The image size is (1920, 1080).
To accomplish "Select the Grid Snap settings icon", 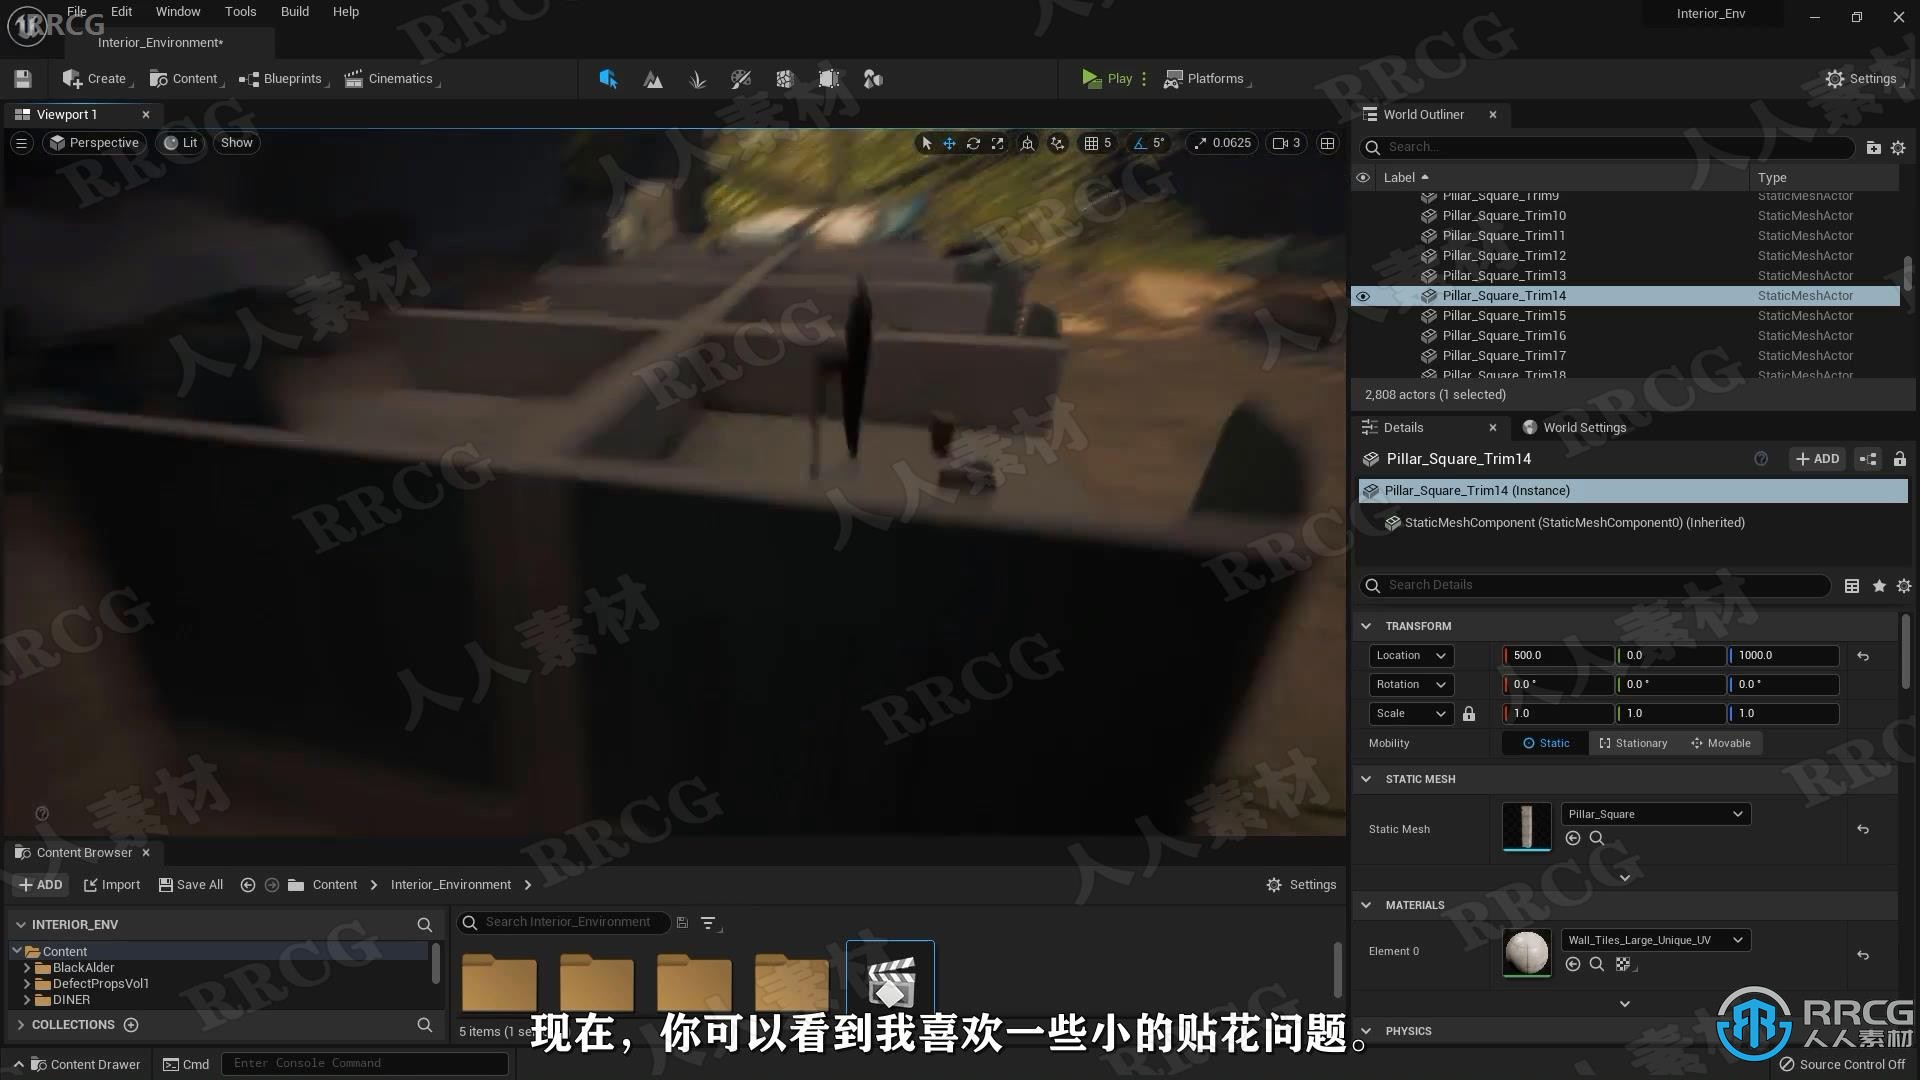I will pos(1091,142).
